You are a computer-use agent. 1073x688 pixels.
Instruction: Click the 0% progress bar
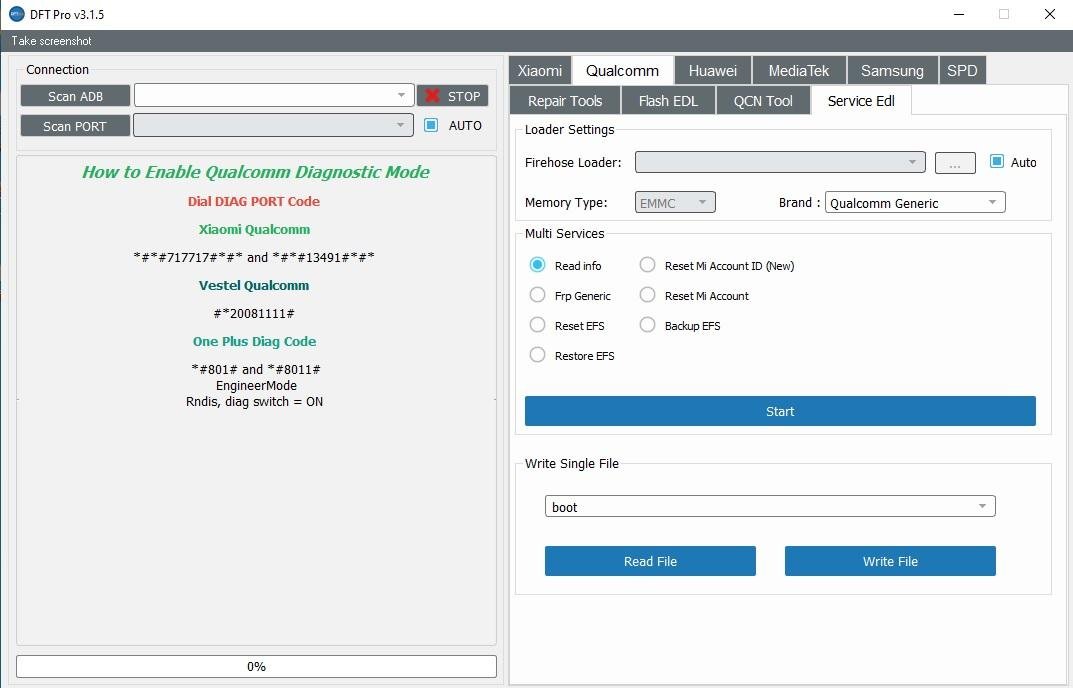tap(256, 666)
